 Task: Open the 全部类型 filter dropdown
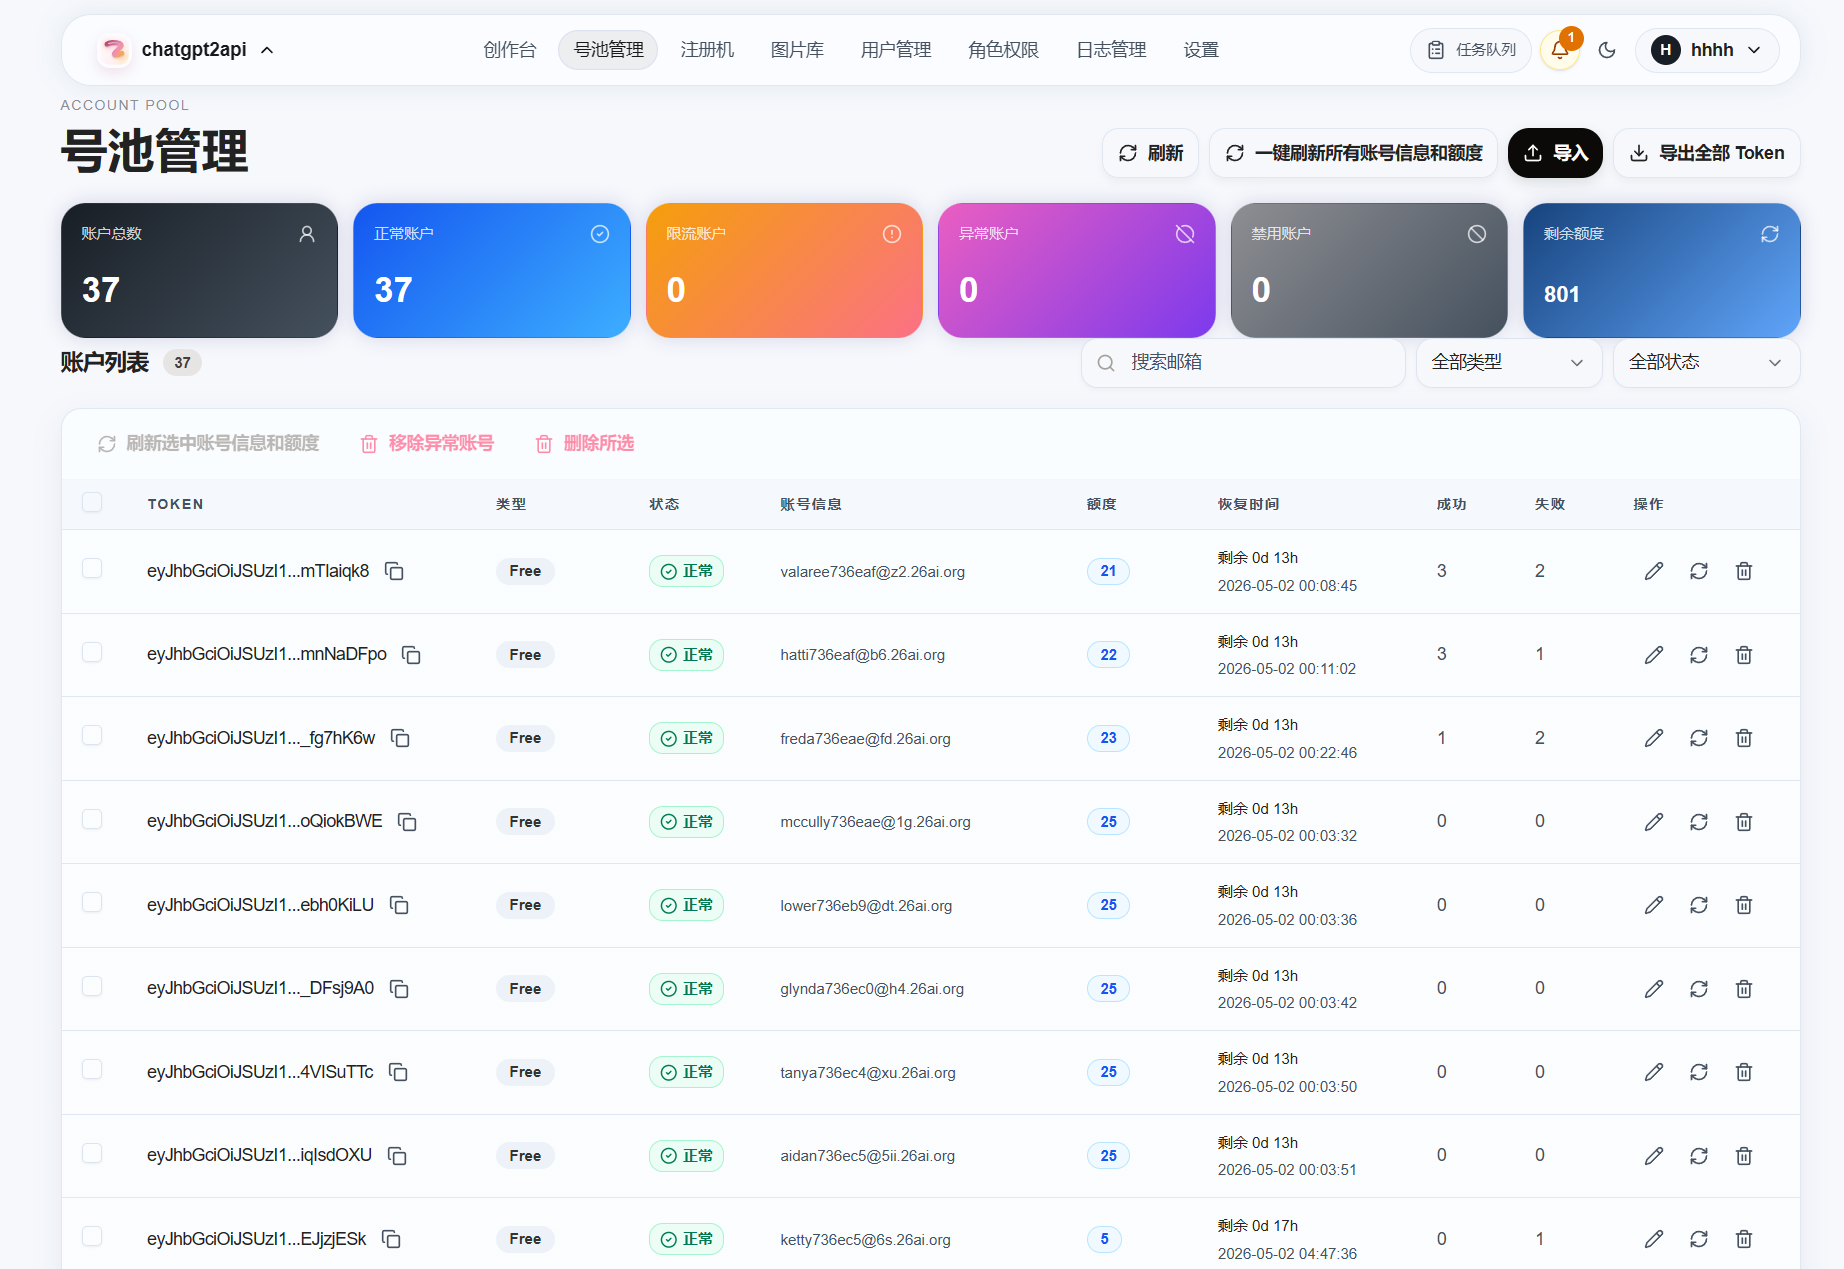(x=1509, y=362)
